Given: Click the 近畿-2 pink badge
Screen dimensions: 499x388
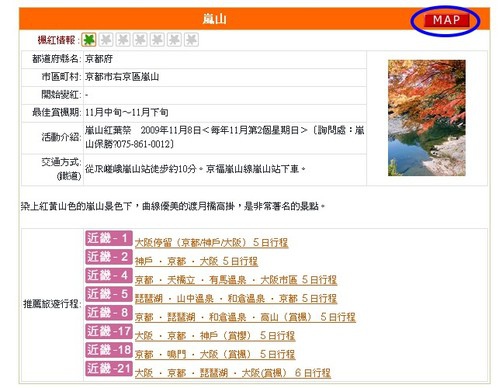Looking at the screenshot, I should click(x=108, y=257).
